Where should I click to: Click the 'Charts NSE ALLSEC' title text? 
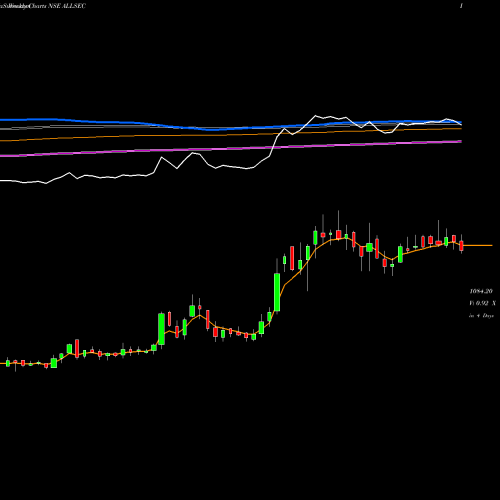click(57, 6)
